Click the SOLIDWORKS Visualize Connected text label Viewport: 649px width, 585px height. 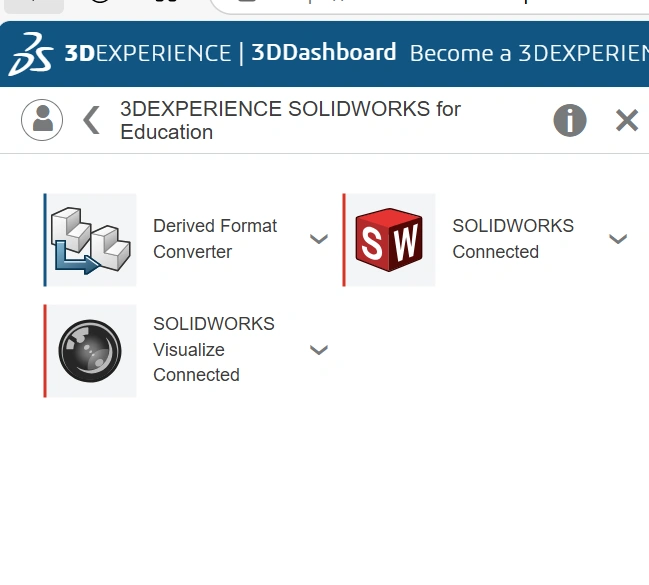click(213, 350)
